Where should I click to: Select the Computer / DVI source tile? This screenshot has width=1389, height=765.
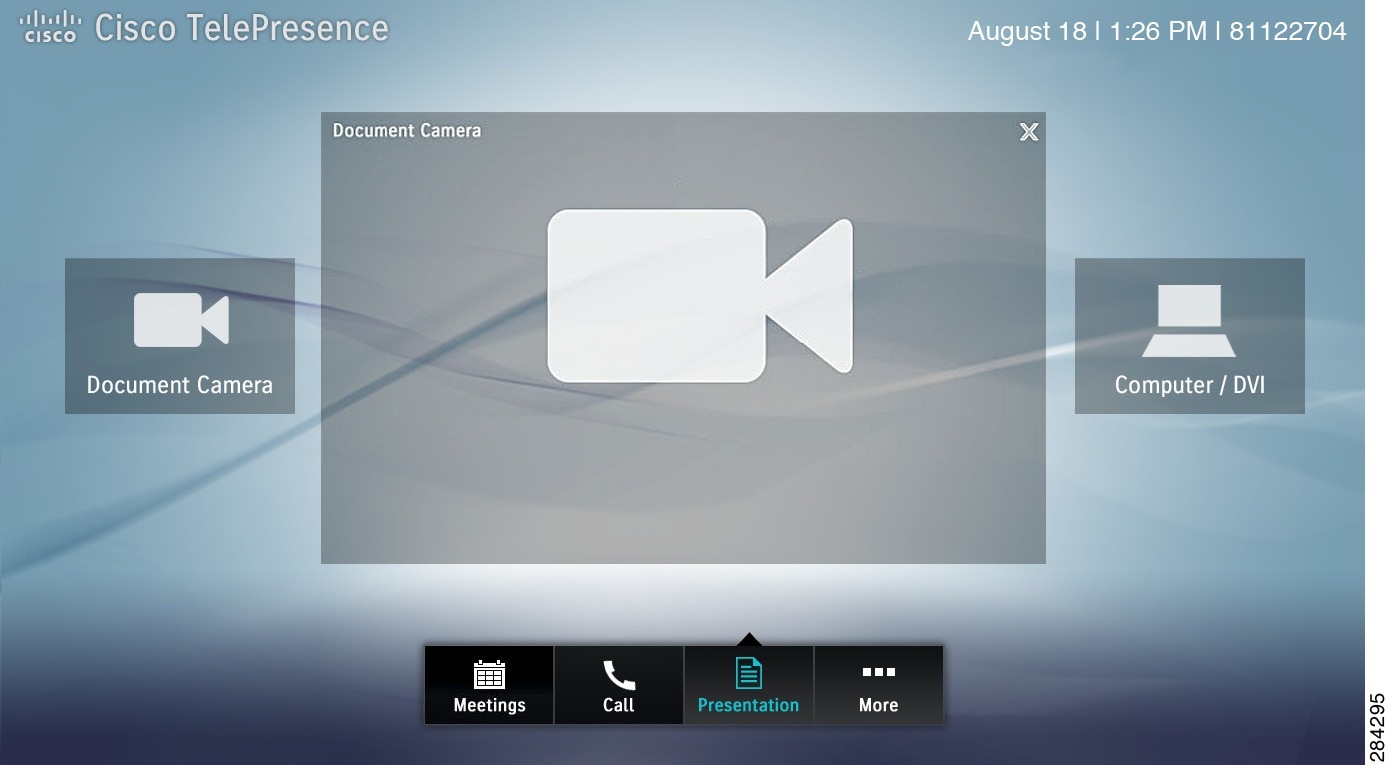[1190, 336]
